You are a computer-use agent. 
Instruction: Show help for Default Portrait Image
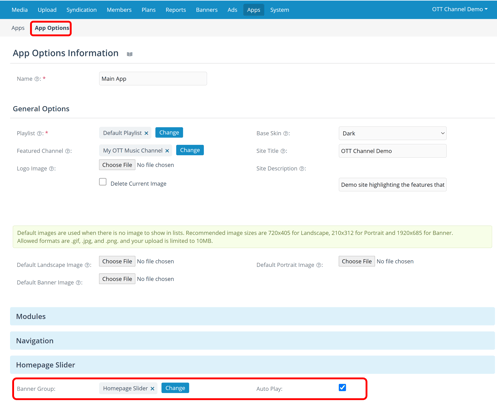[319, 265]
